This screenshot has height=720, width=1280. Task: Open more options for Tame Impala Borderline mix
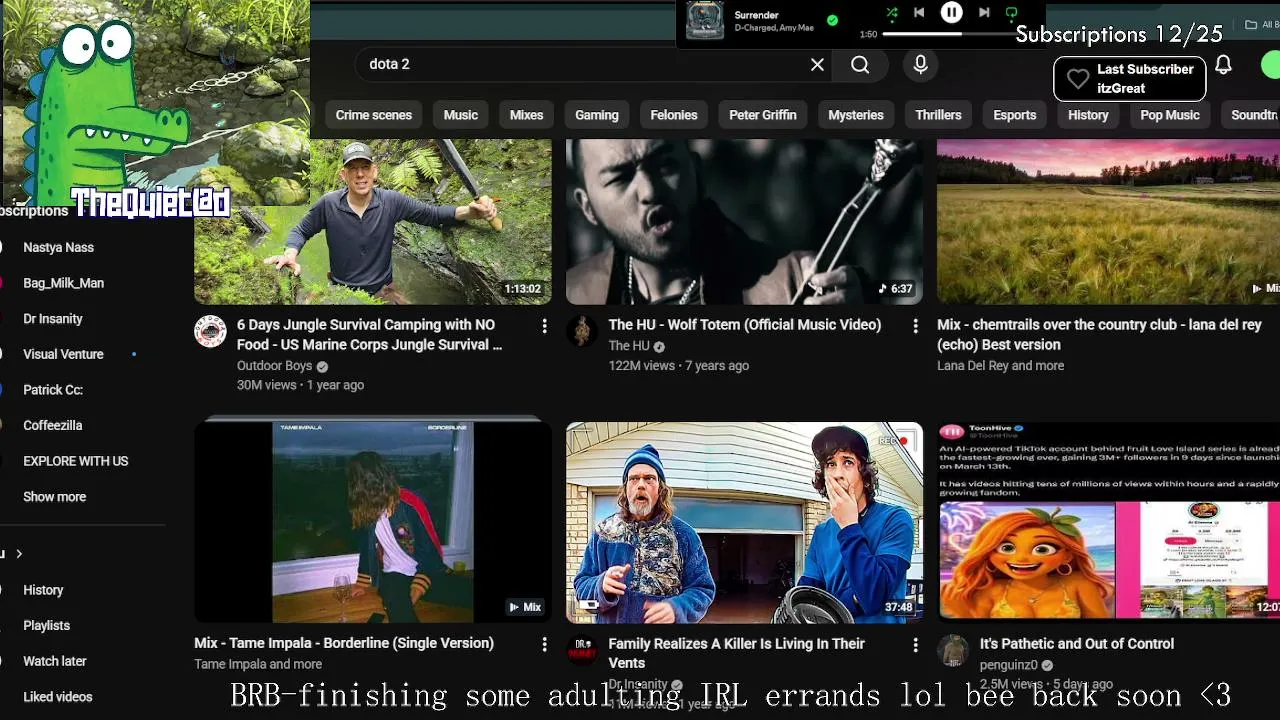pyautogui.click(x=544, y=645)
